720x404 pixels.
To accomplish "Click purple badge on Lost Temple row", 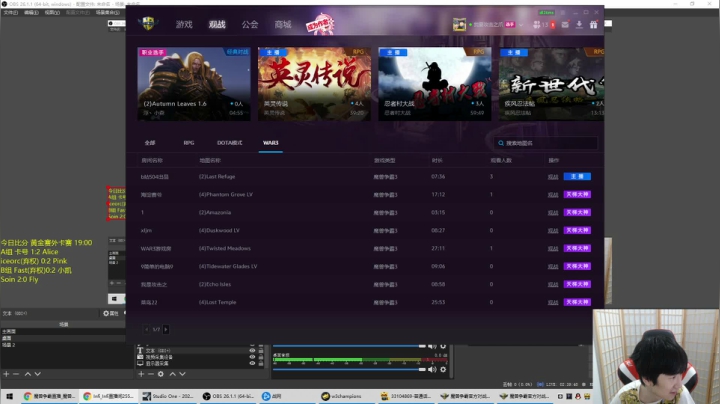I will coord(577,302).
